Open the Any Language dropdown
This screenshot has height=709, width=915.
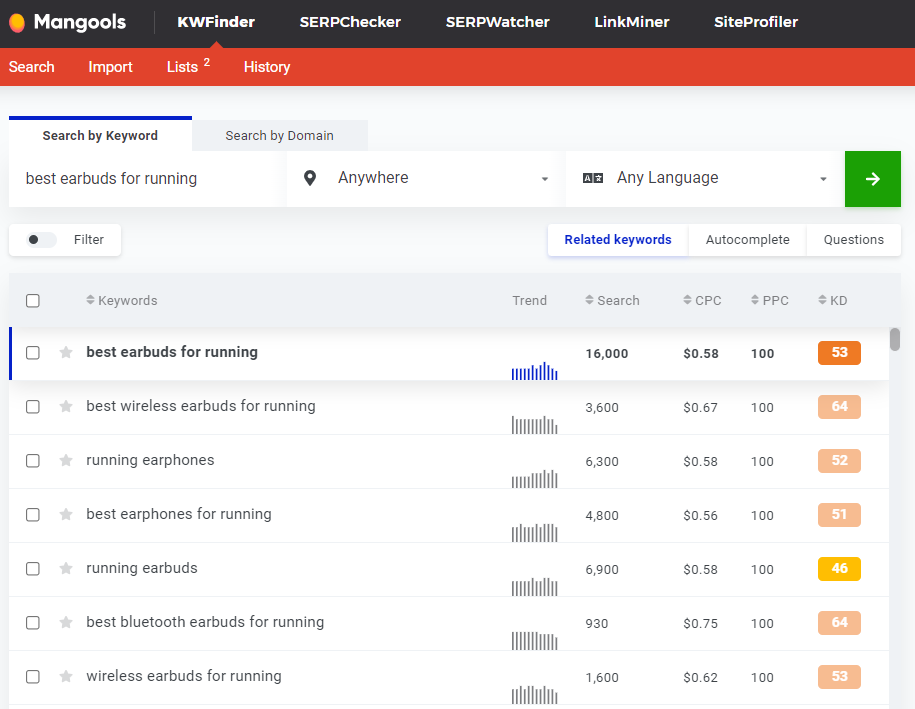tap(705, 179)
